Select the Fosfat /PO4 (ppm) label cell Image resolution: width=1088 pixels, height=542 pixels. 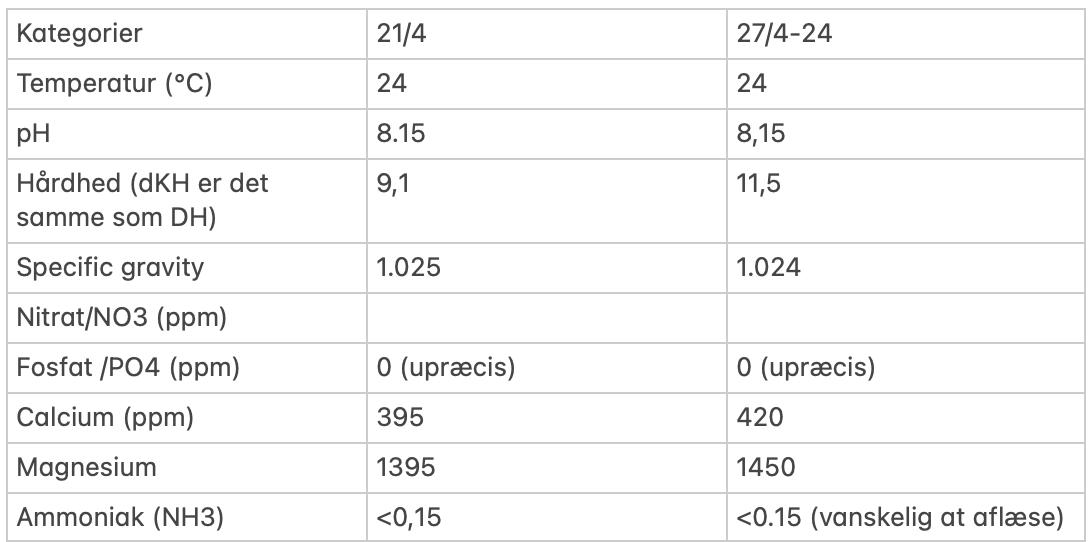pyautogui.click(x=128, y=367)
